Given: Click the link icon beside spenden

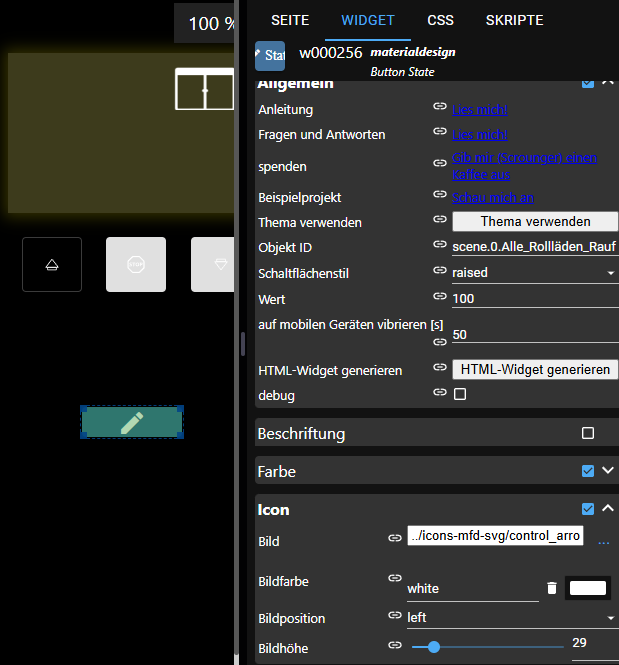Looking at the screenshot, I should [440, 163].
